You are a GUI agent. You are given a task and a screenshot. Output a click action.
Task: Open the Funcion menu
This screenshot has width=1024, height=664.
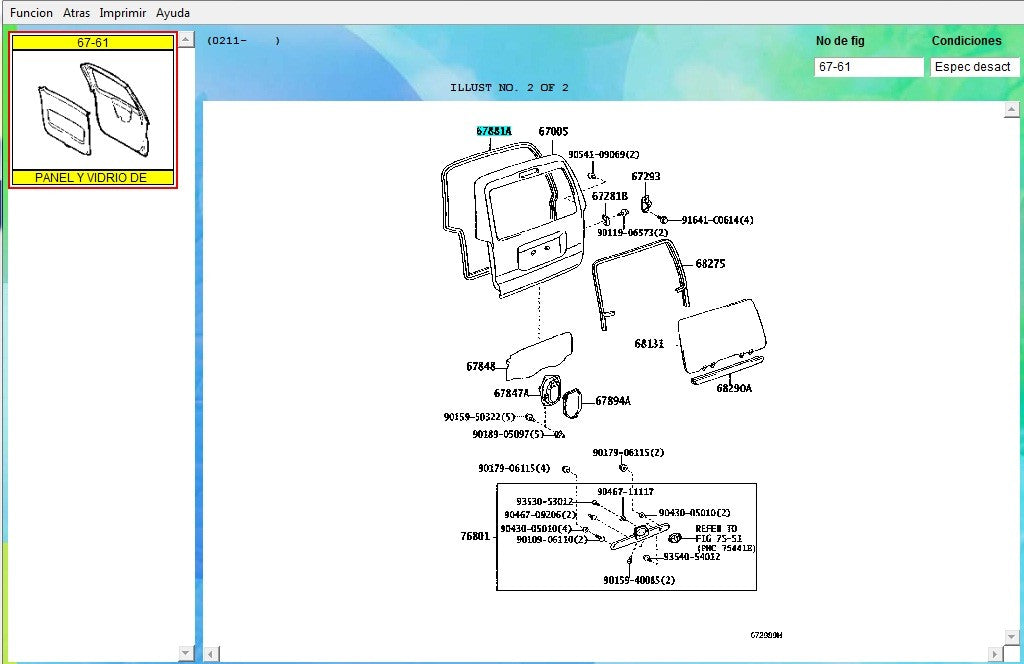pyautogui.click(x=31, y=13)
